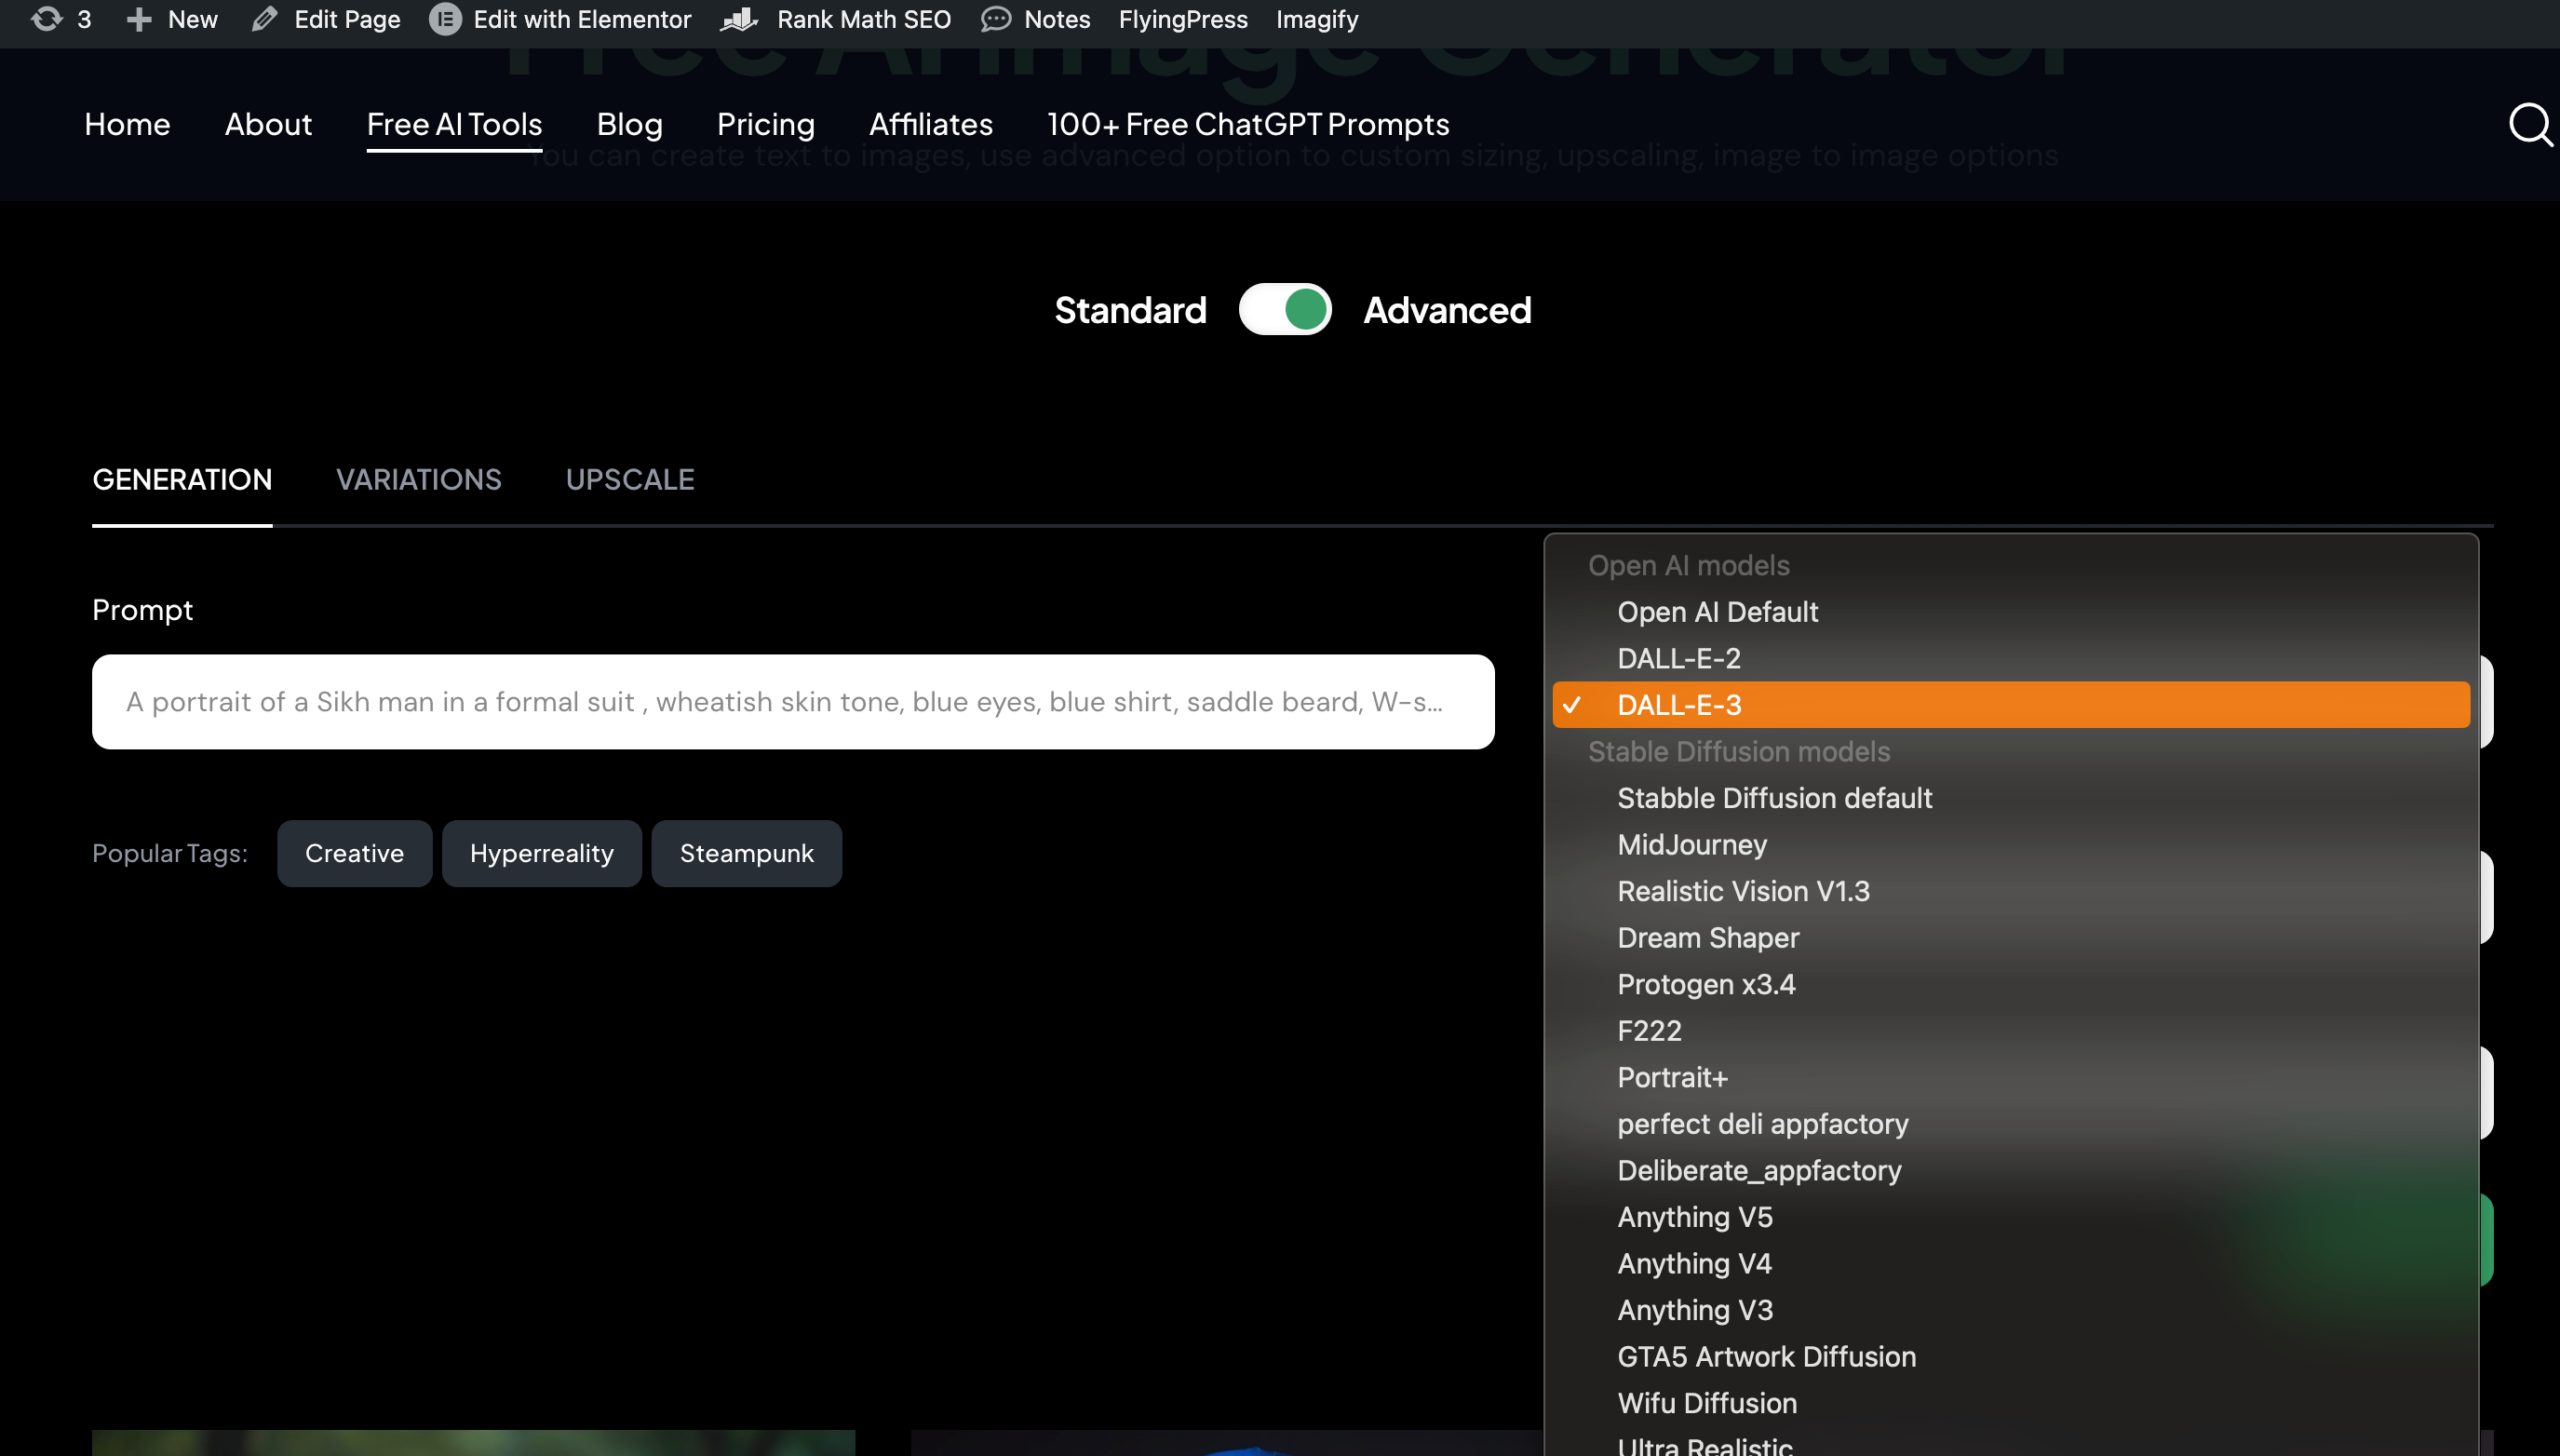Screen dimensions: 2560x1456
Task: Click the Hyperreality tag button
Action: 541,854
